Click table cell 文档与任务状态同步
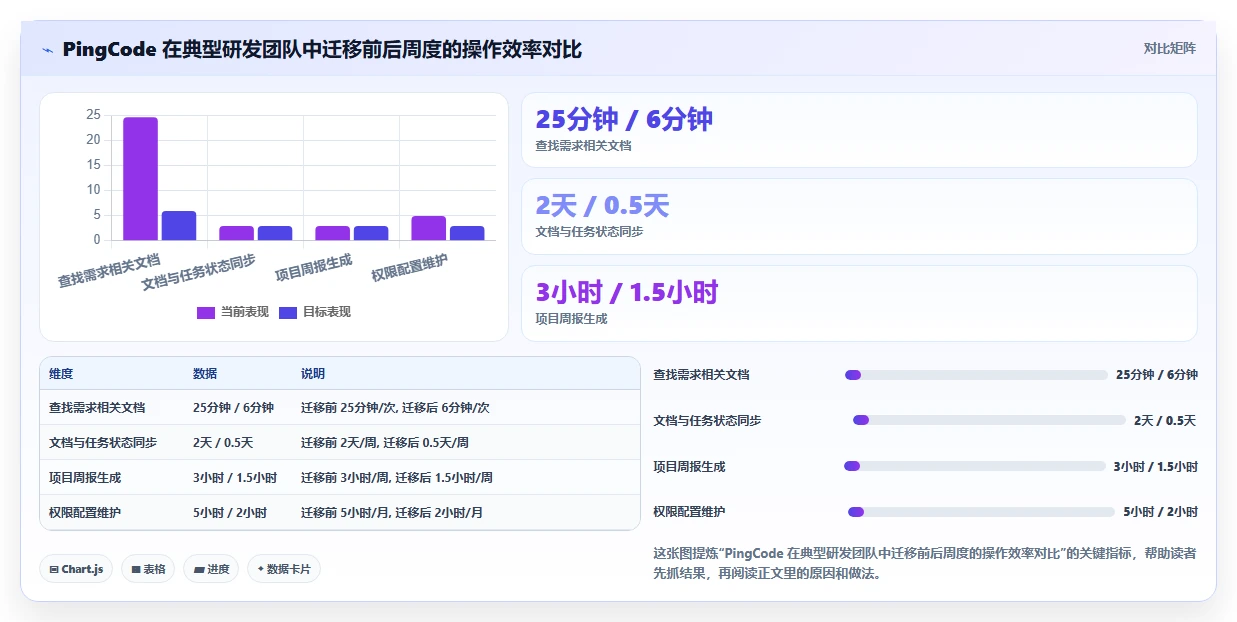 103,443
